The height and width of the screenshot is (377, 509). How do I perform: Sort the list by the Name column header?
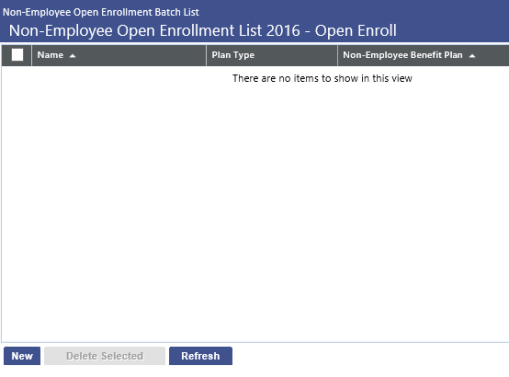[50, 55]
